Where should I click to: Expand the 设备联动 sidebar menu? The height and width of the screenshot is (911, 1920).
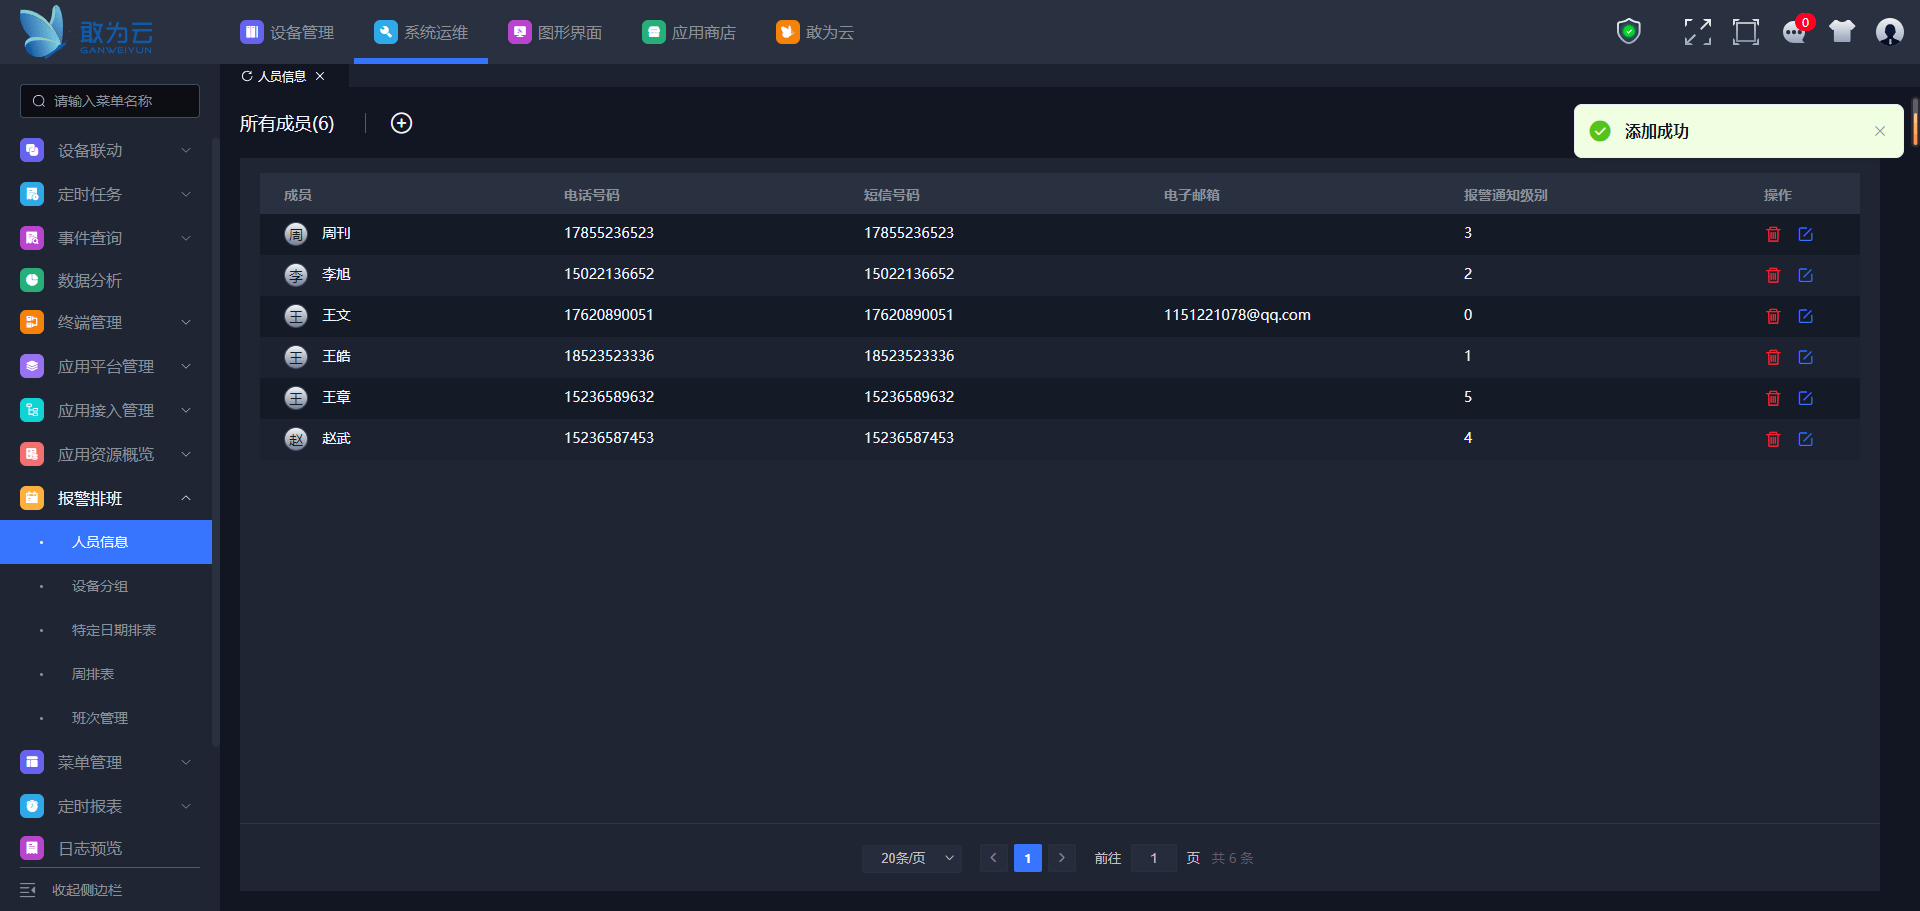point(106,150)
